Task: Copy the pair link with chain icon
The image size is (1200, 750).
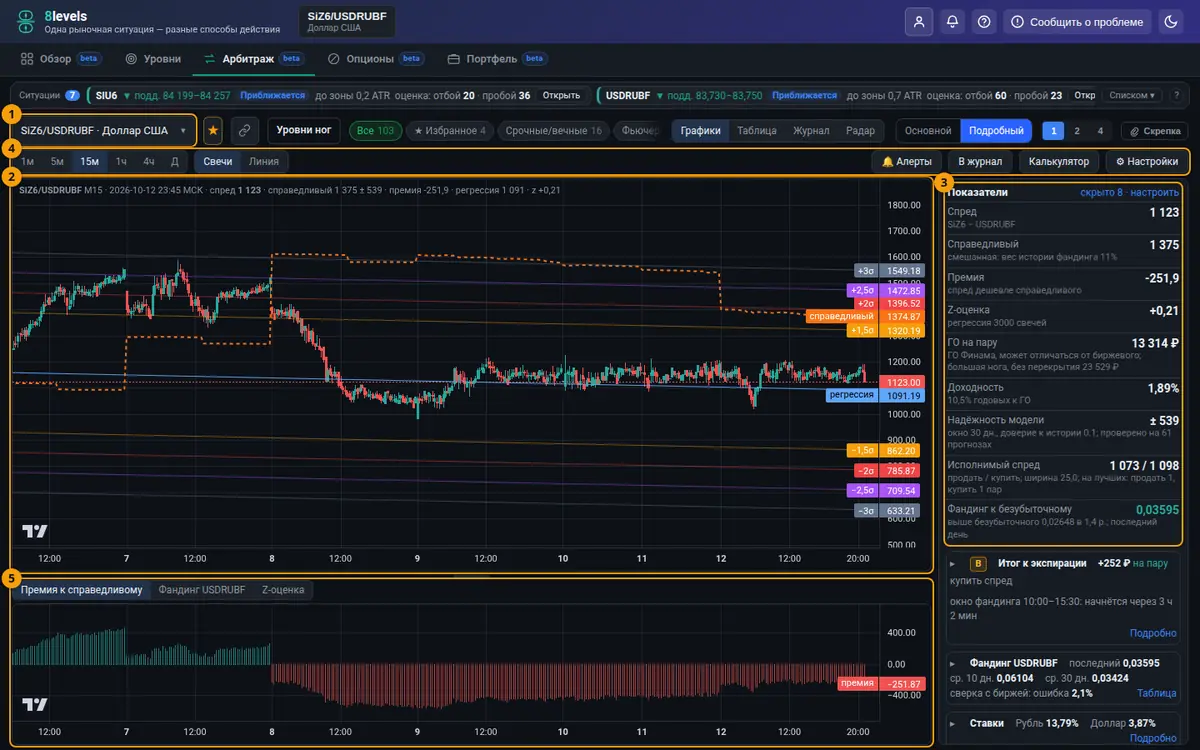Action: tap(244, 130)
